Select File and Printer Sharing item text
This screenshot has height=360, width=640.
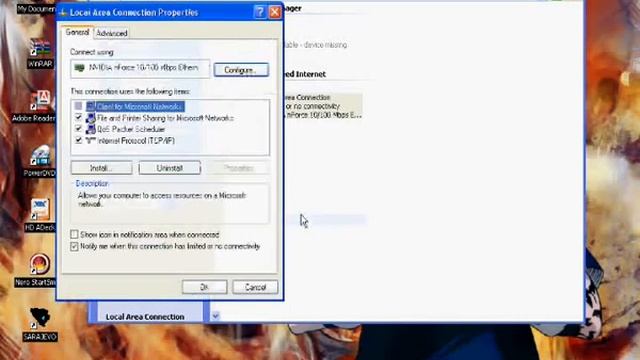pyautogui.click(x=165, y=118)
